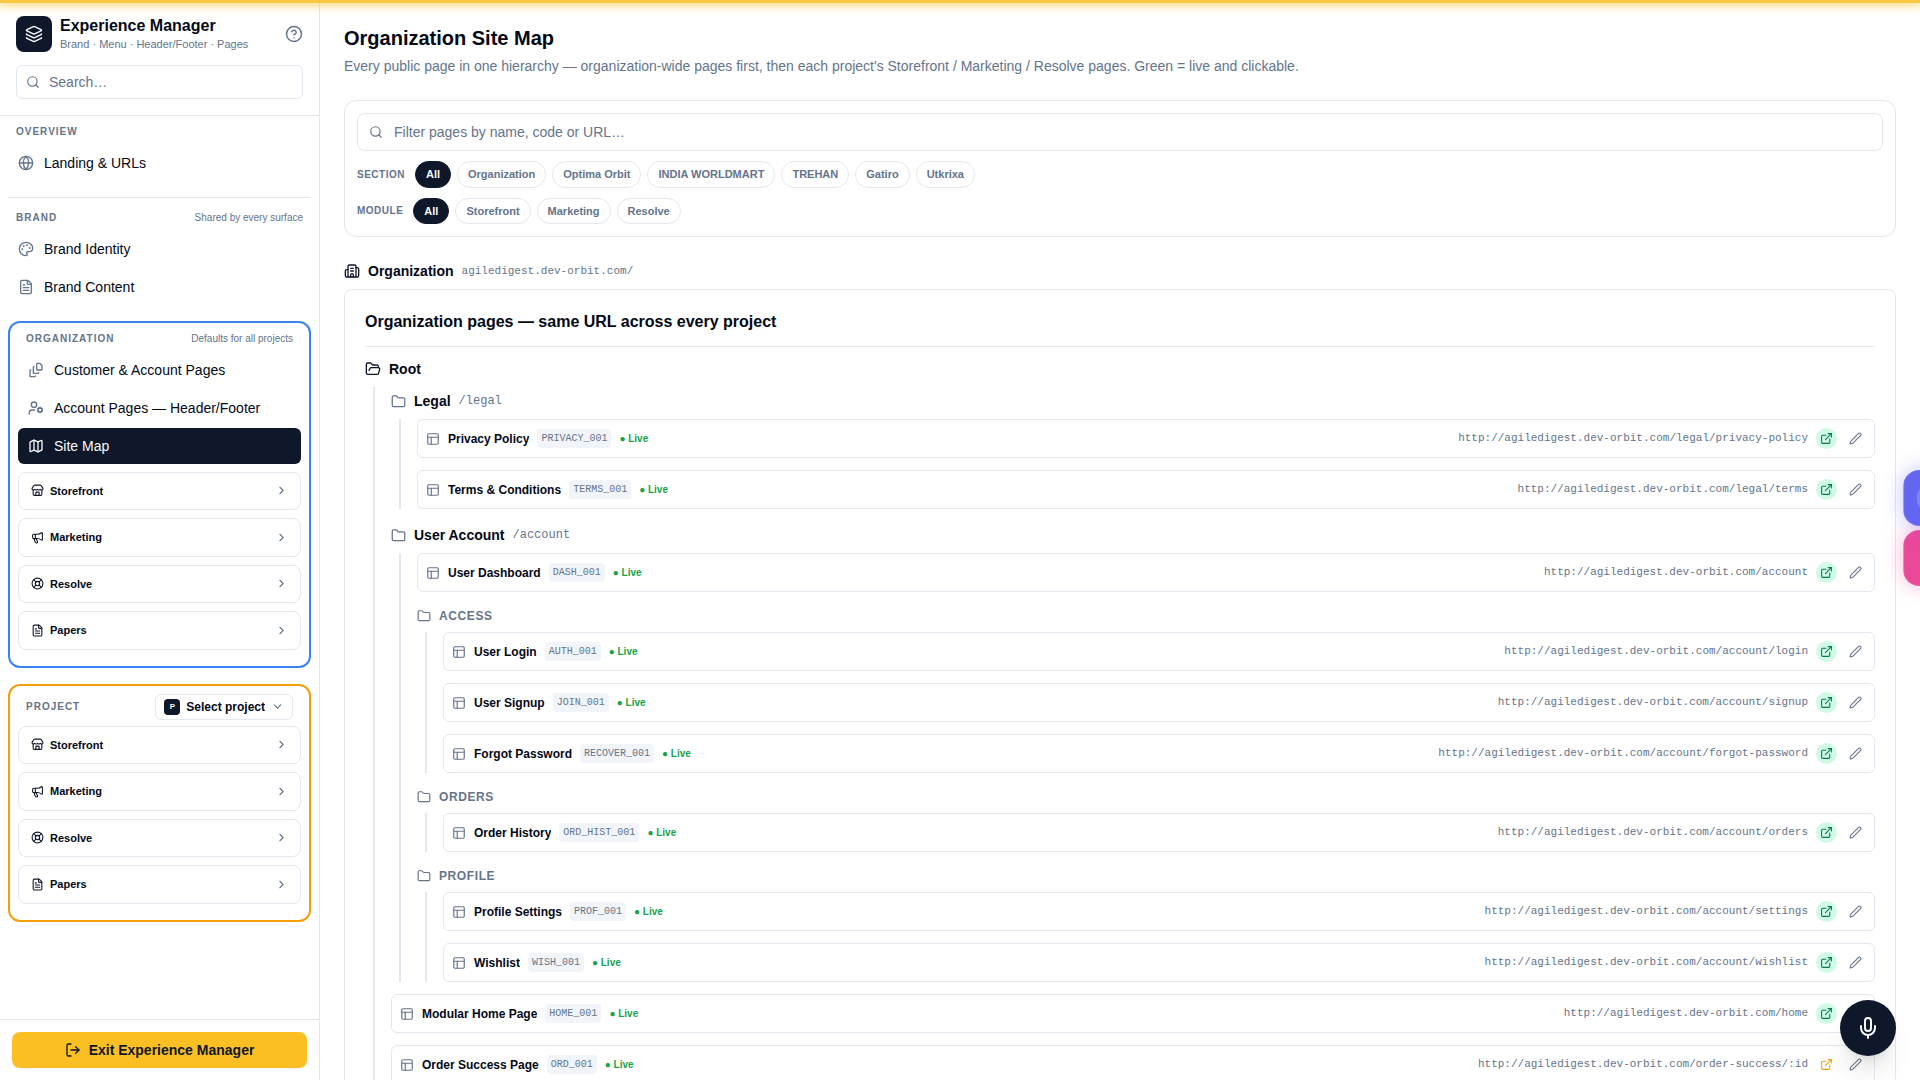Expand Organization Resolve section
Screen dimensions: 1920x1080
tap(159, 584)
